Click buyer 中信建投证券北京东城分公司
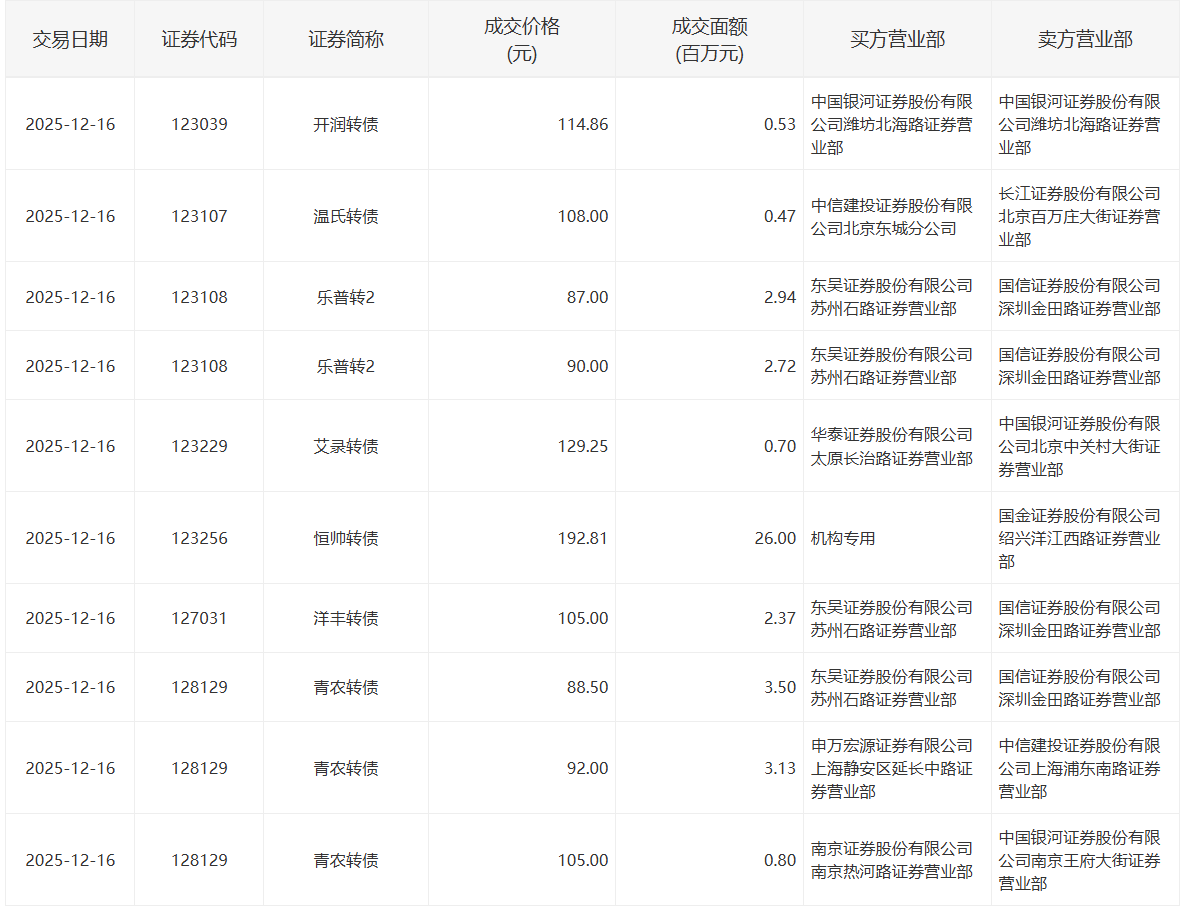Image resolution: width=1187 pixels, height=912 pixels. (x=892, y=216)
